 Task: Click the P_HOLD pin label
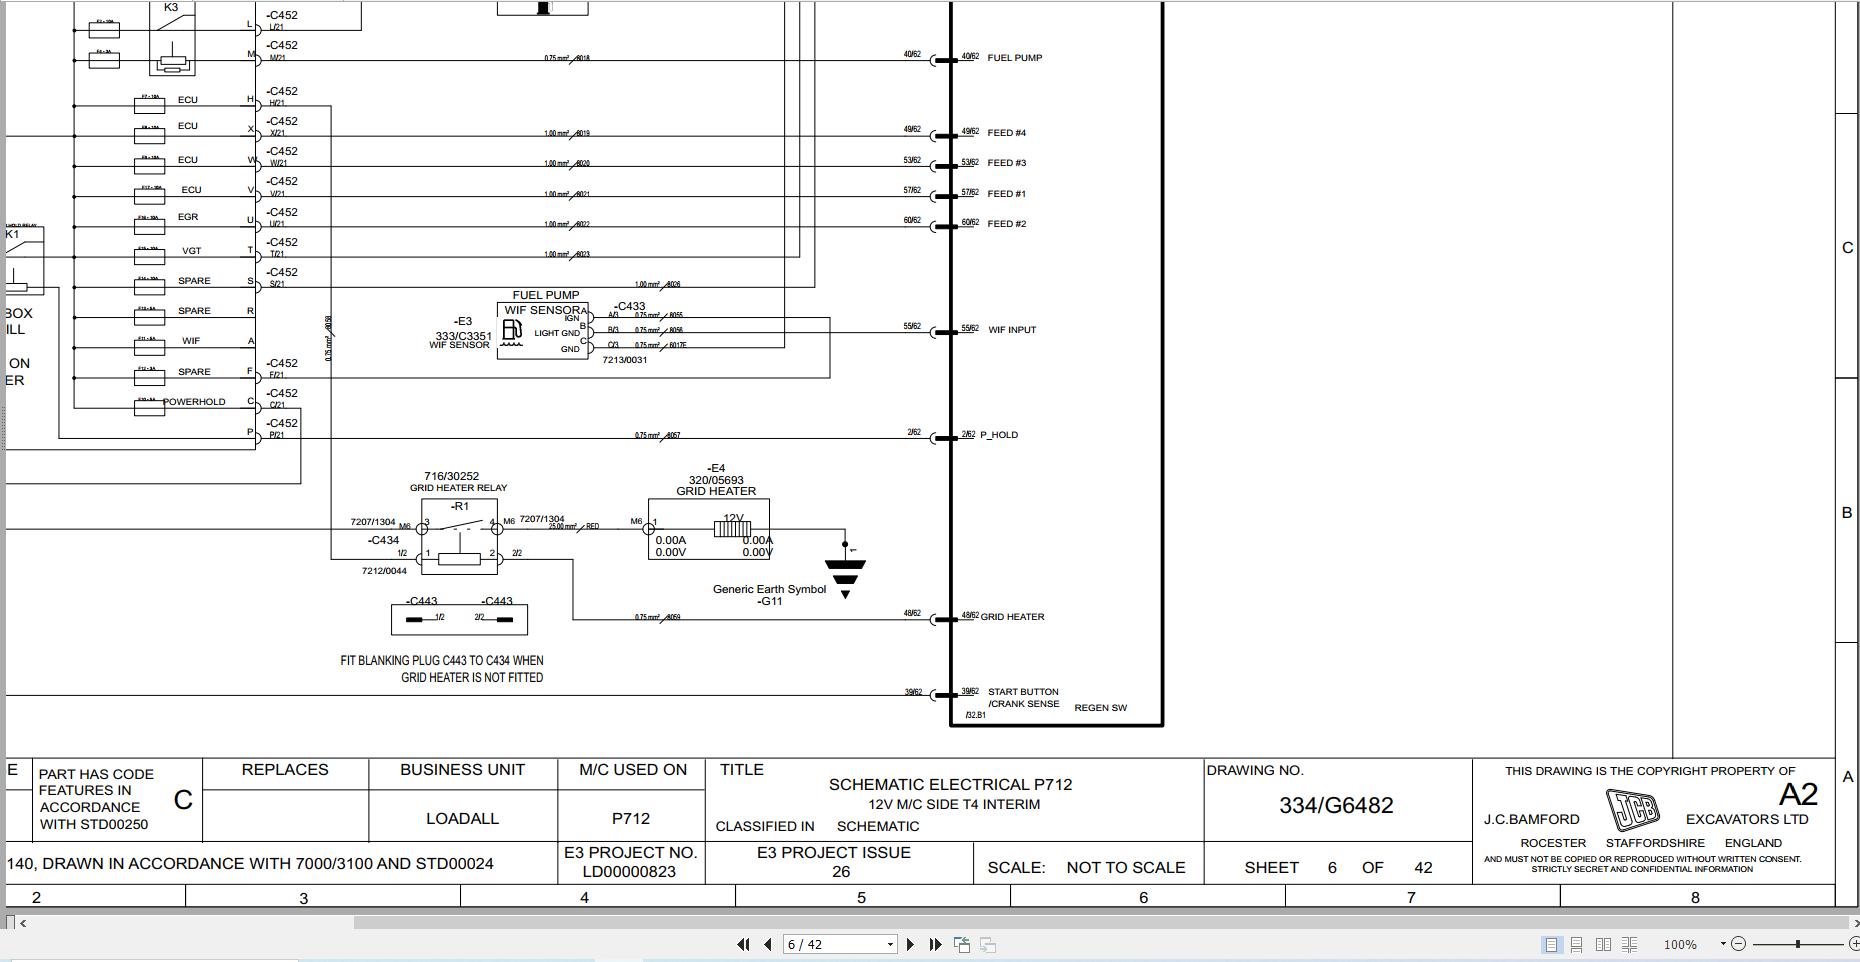pos(999,435)
